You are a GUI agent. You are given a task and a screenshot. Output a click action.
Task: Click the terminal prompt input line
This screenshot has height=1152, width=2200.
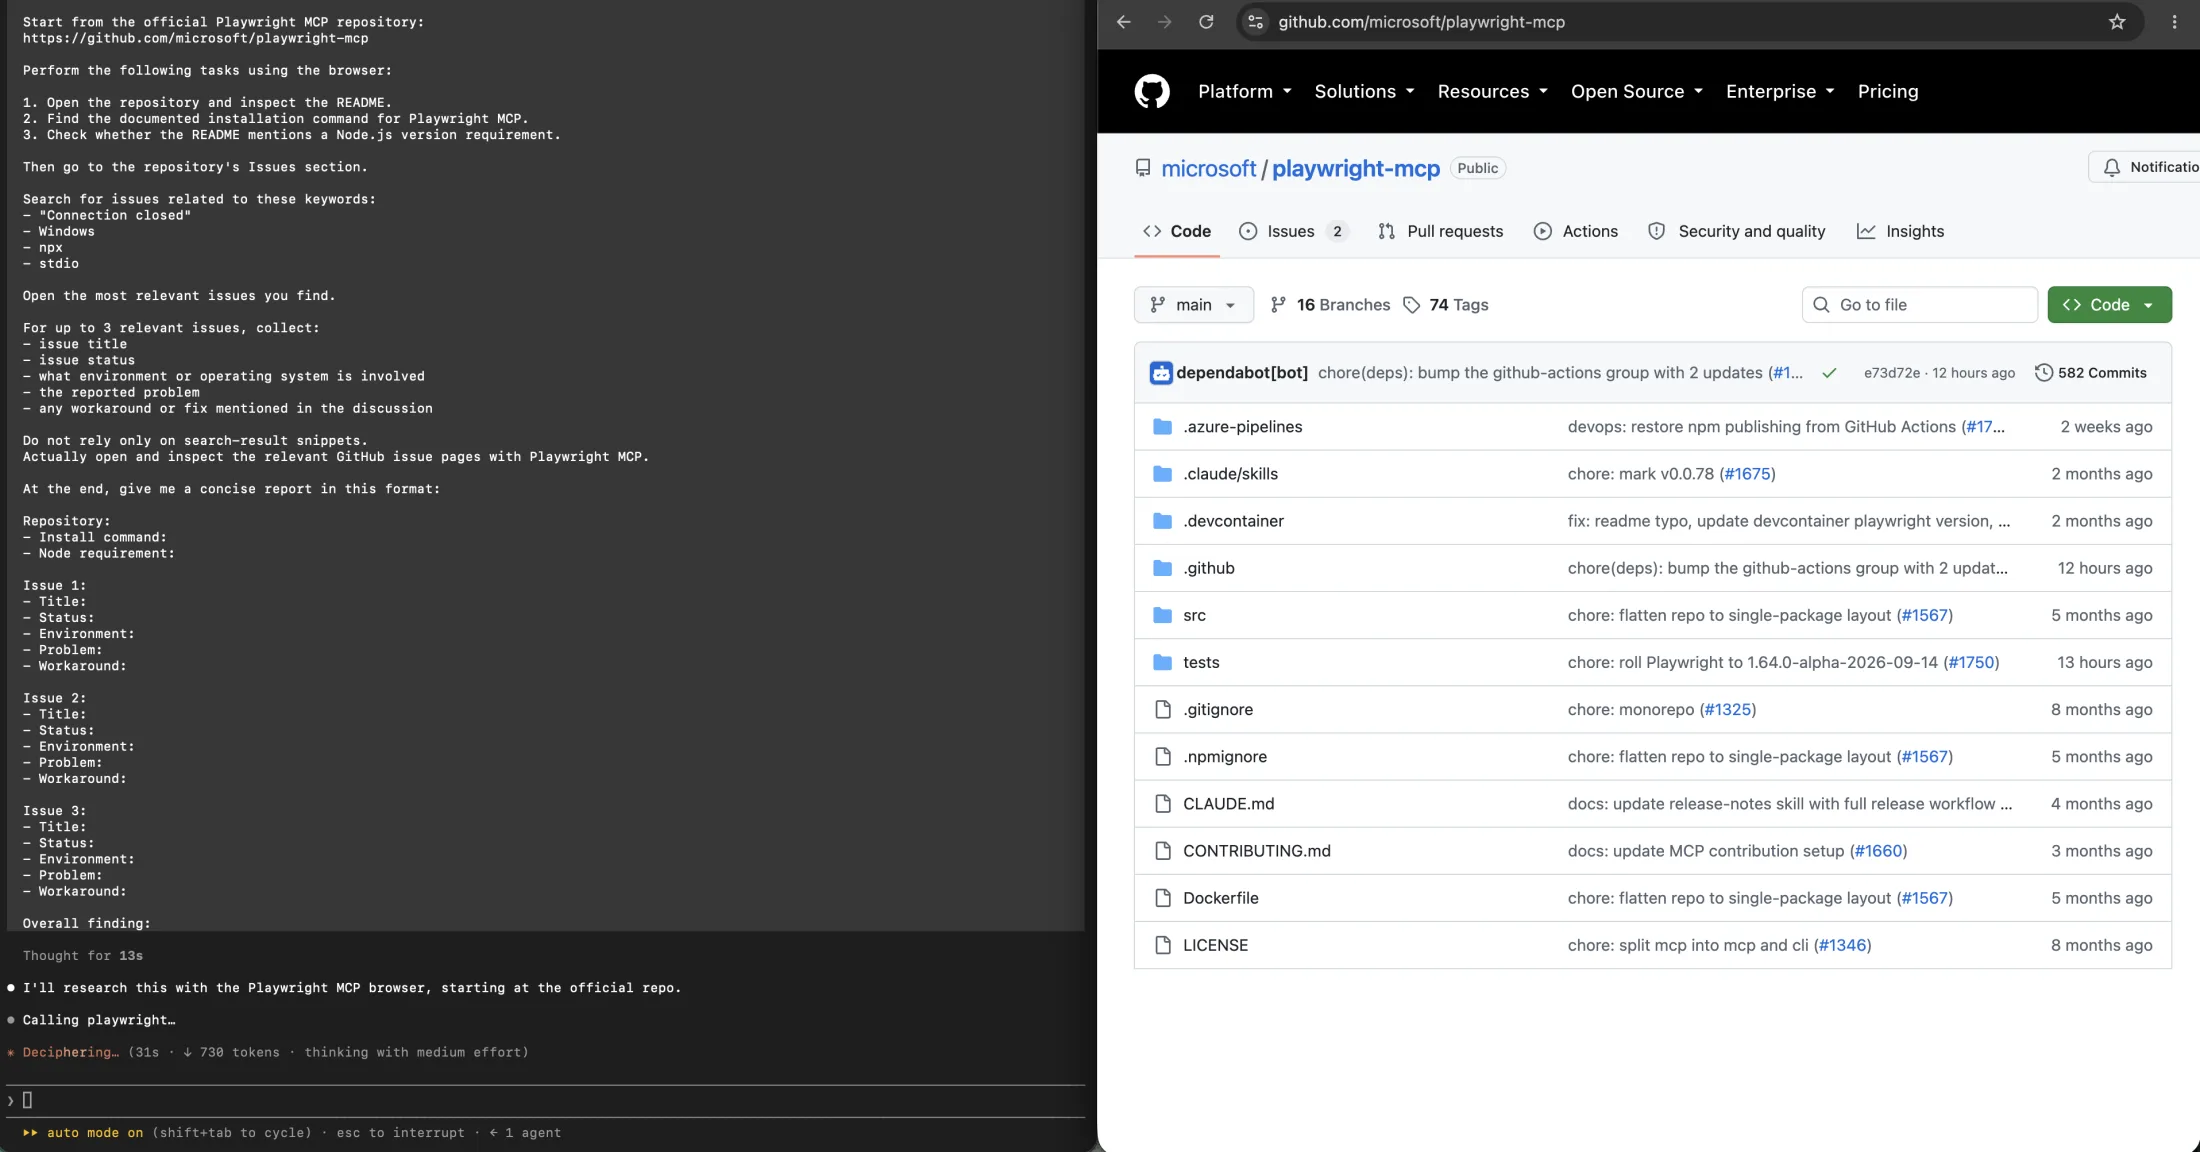point(545,1100)
